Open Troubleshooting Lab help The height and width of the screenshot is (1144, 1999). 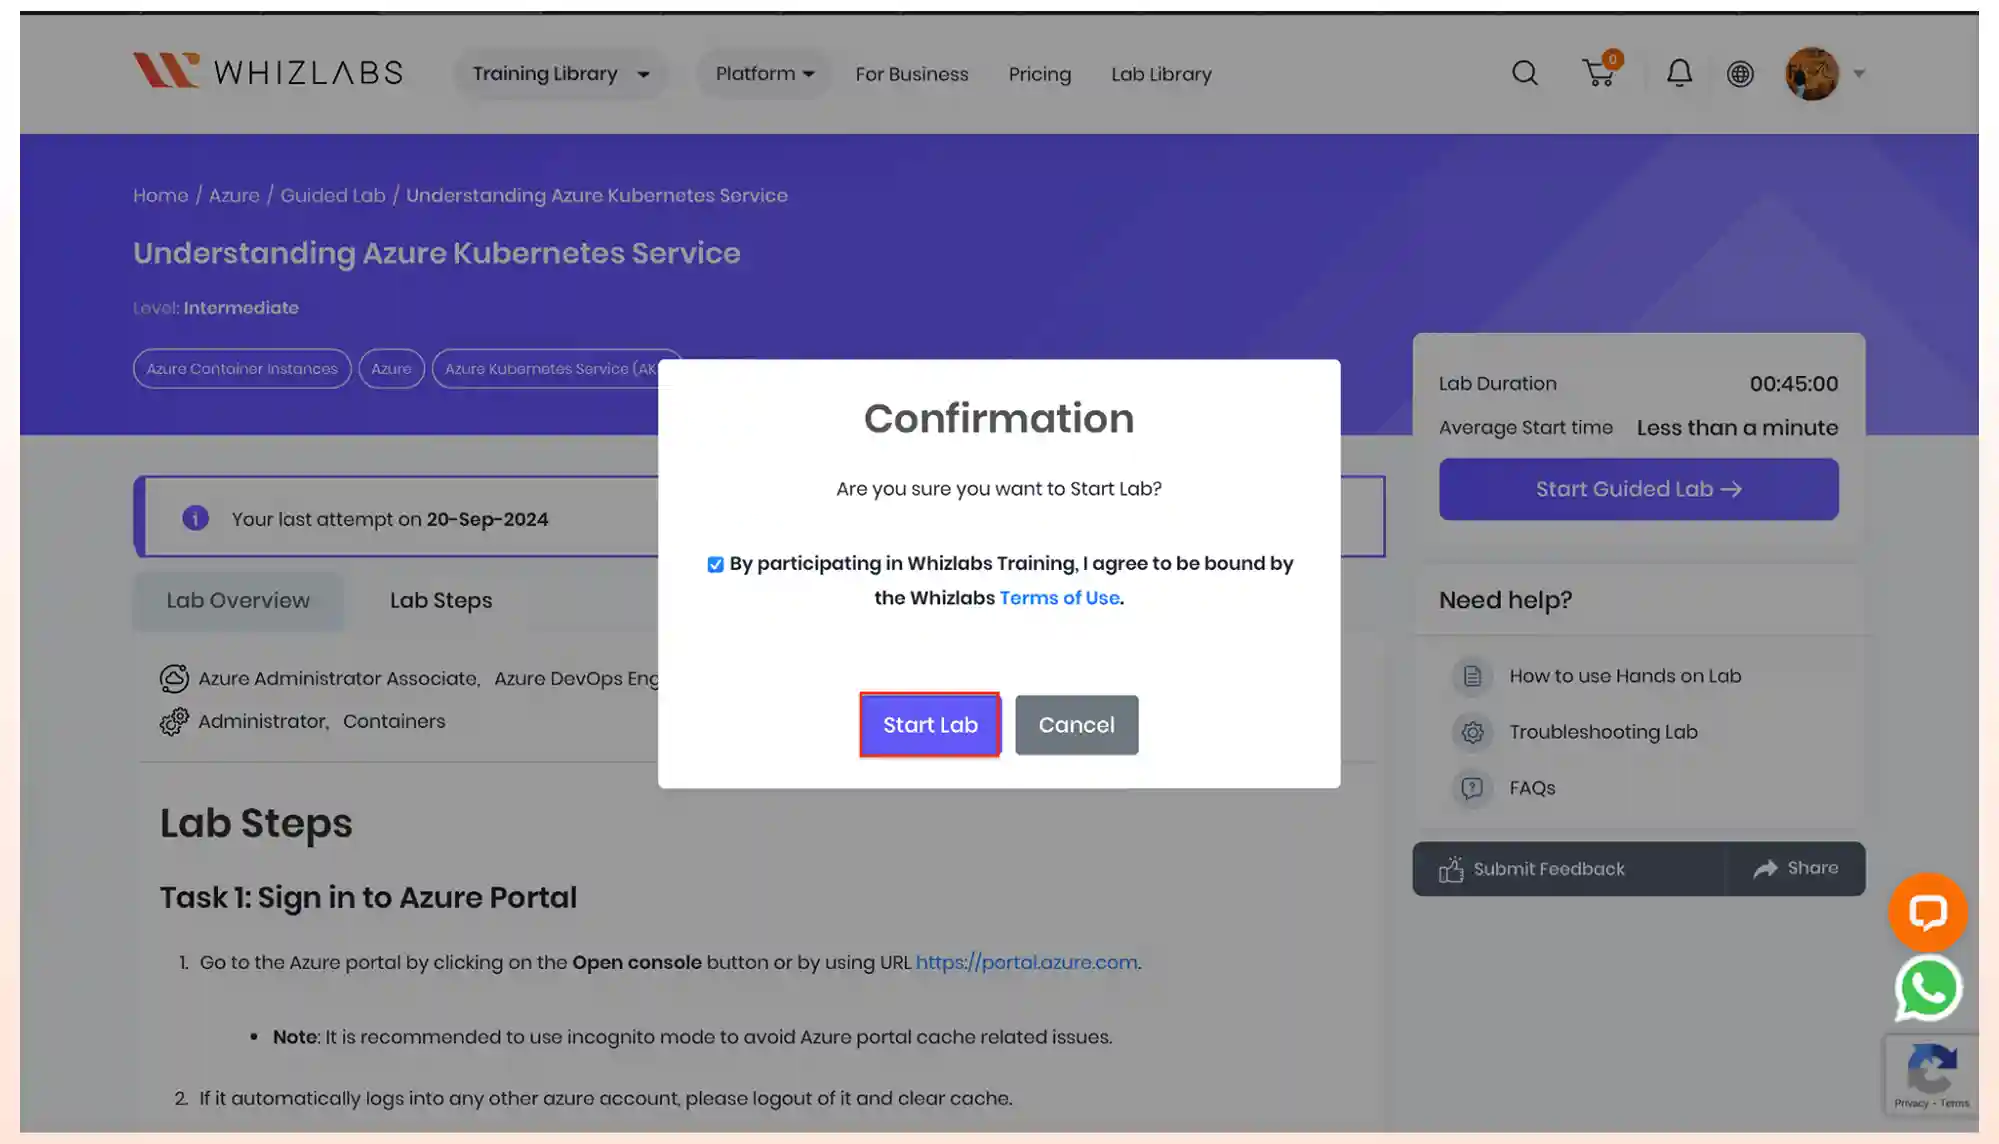coord(1603,732)
